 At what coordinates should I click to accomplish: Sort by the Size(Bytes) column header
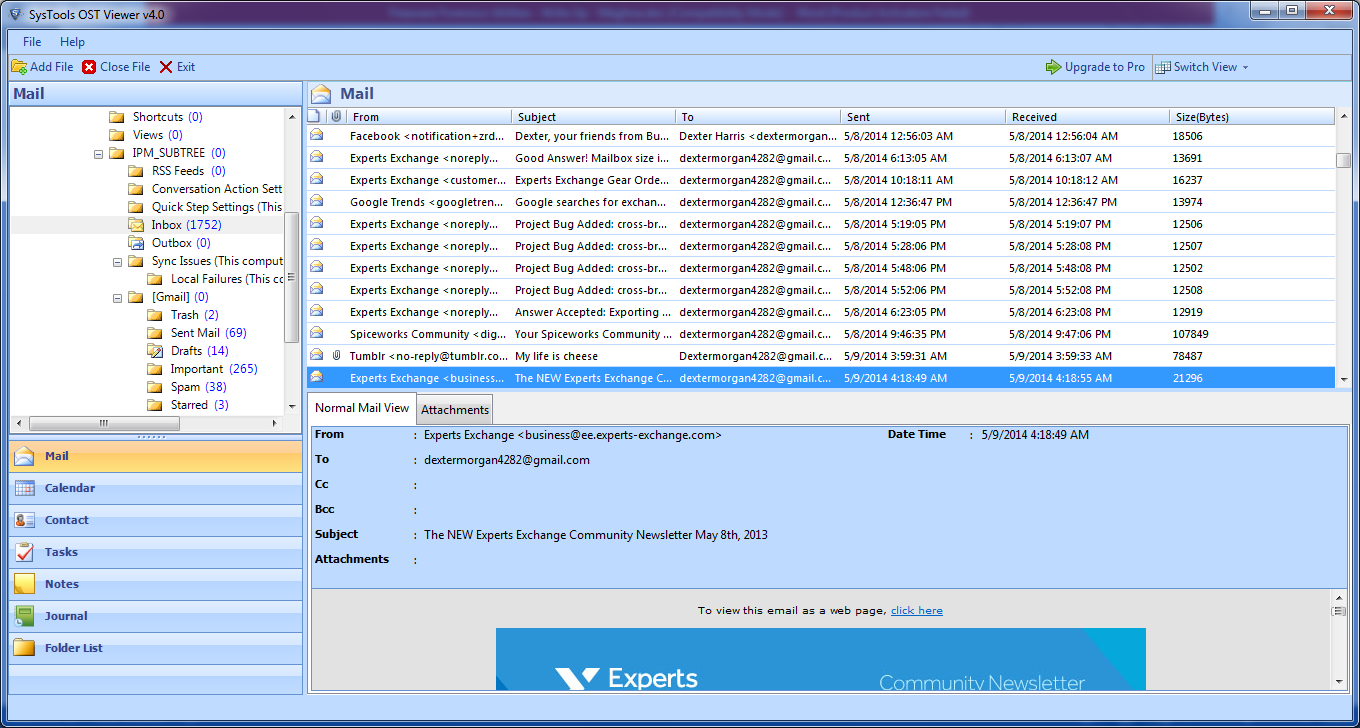pyautogui.click(x=1252, y=117)
